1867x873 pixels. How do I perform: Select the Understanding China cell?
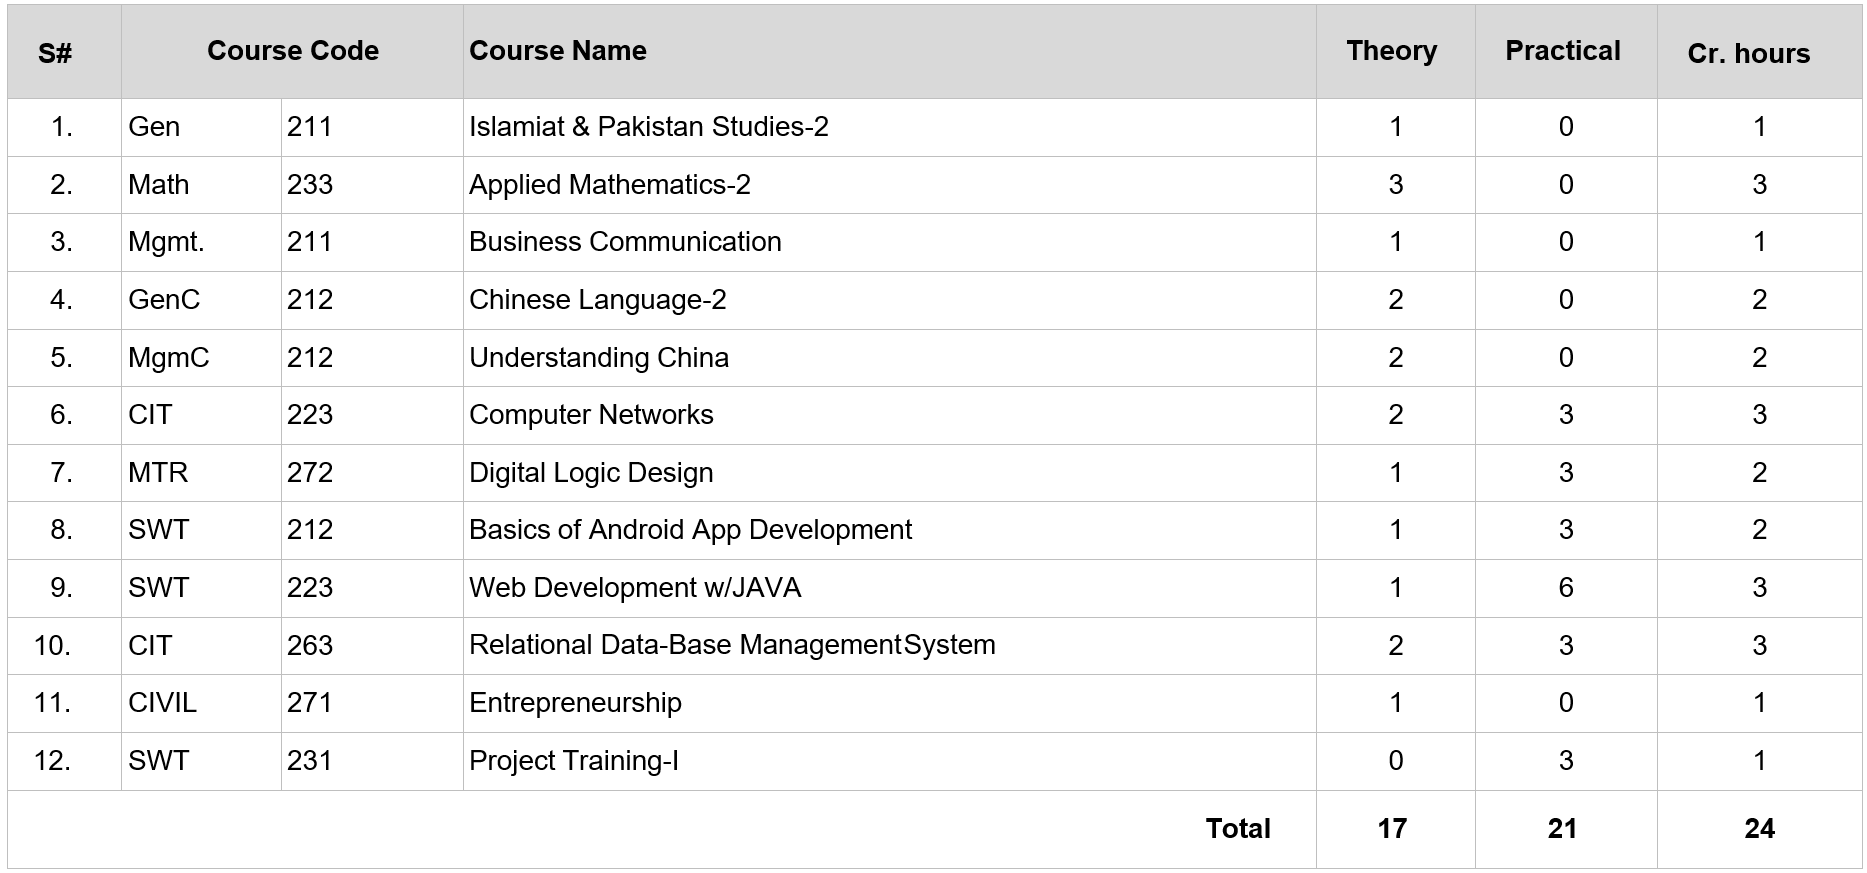point(889,358)
